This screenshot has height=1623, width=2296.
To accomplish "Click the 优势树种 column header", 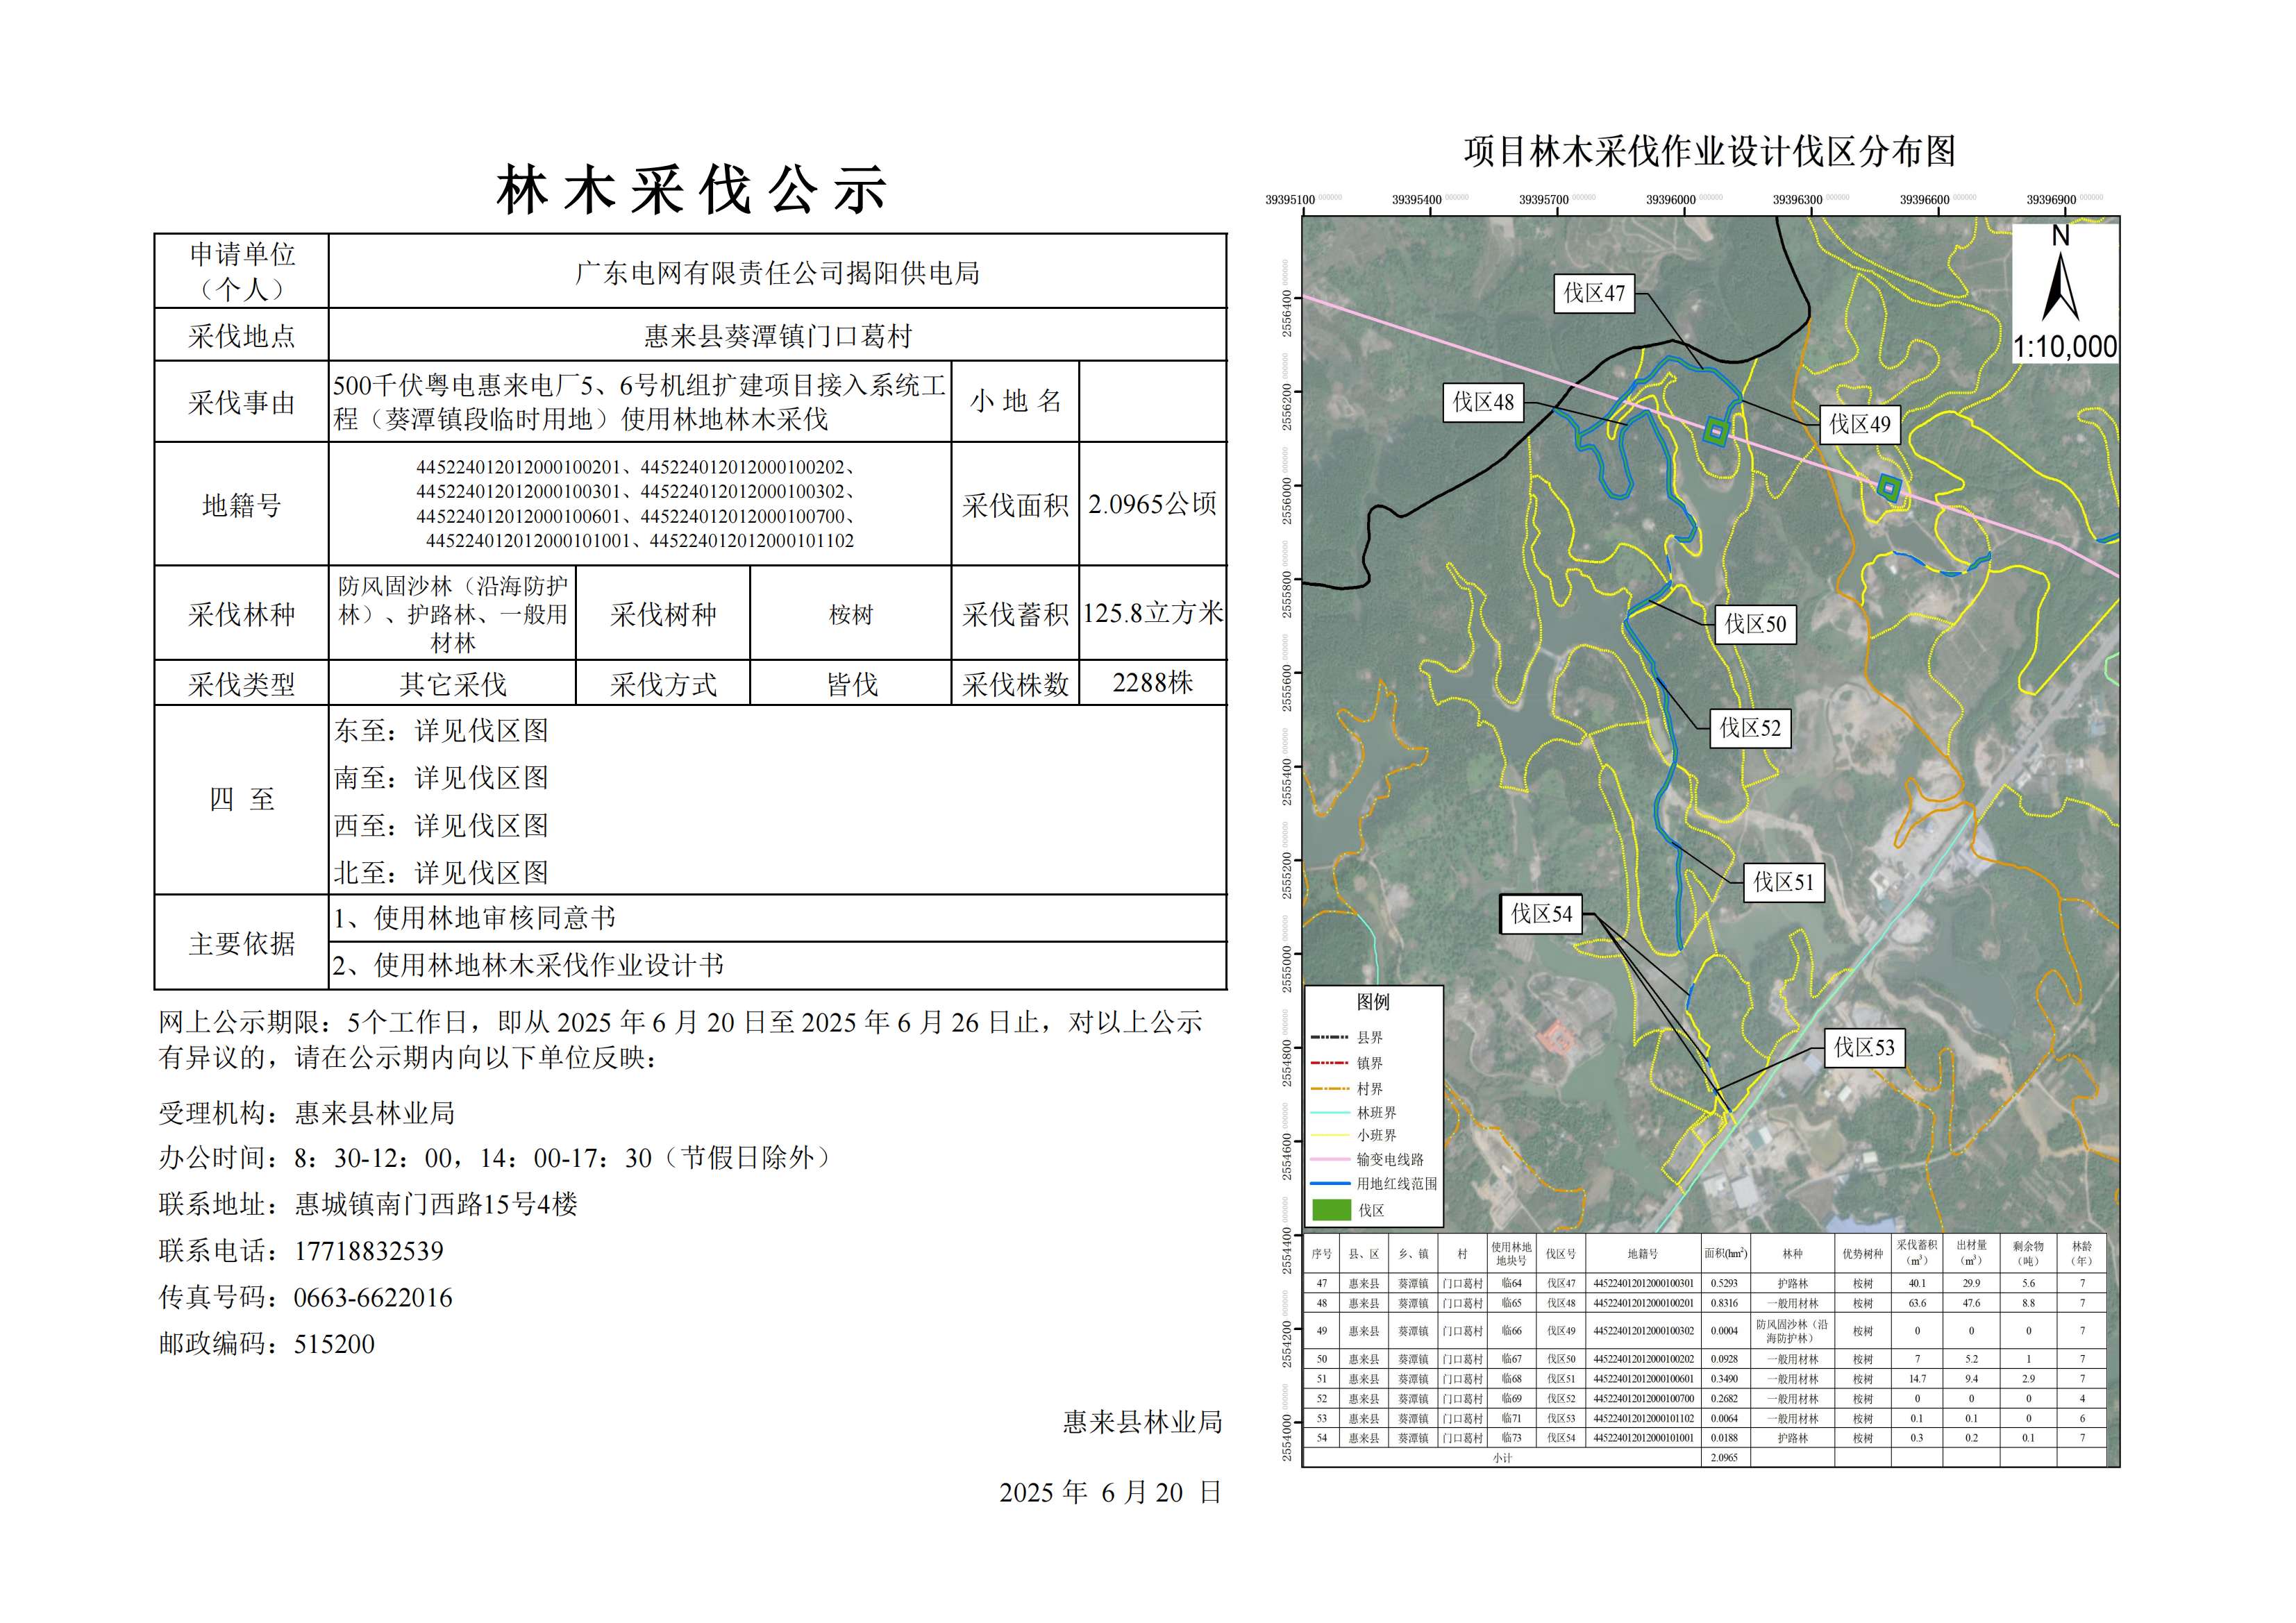I will click(x=1862, y=1253).
